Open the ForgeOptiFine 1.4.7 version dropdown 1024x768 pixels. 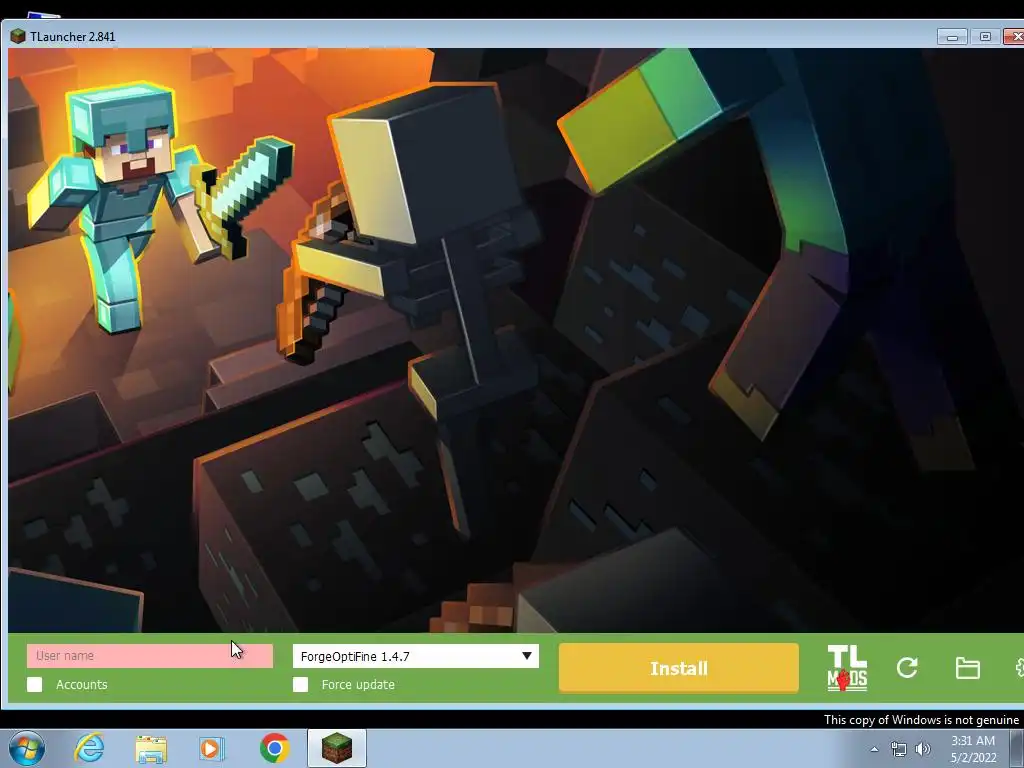415,656
